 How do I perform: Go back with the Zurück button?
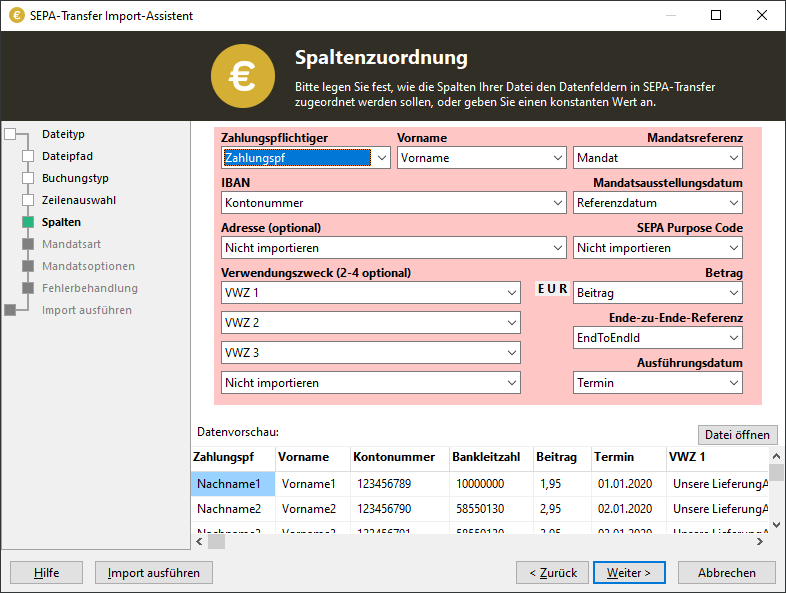coord(552,573)
